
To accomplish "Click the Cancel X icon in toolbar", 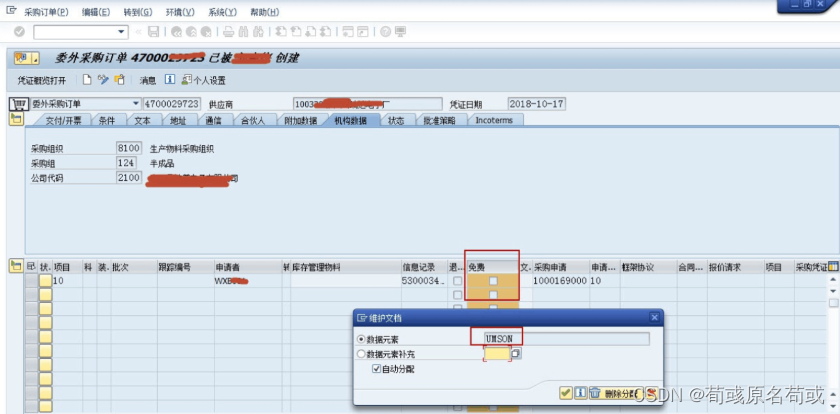I will (x=206, y=32).
